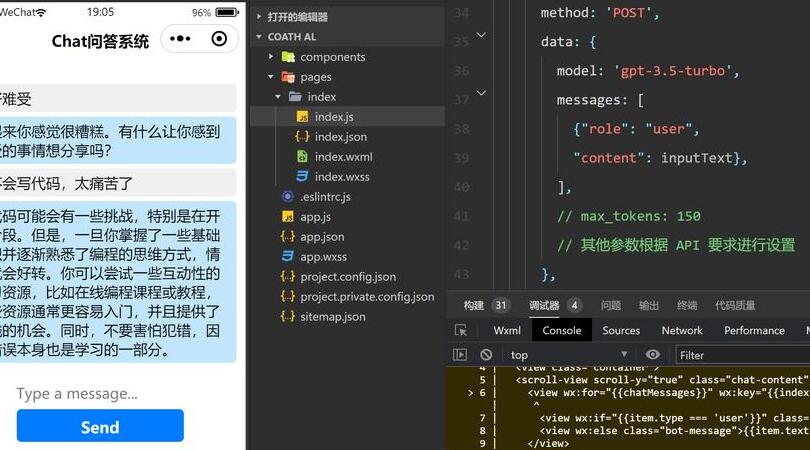Tap the 不会写代码，太痛苦了 user message

118,183
